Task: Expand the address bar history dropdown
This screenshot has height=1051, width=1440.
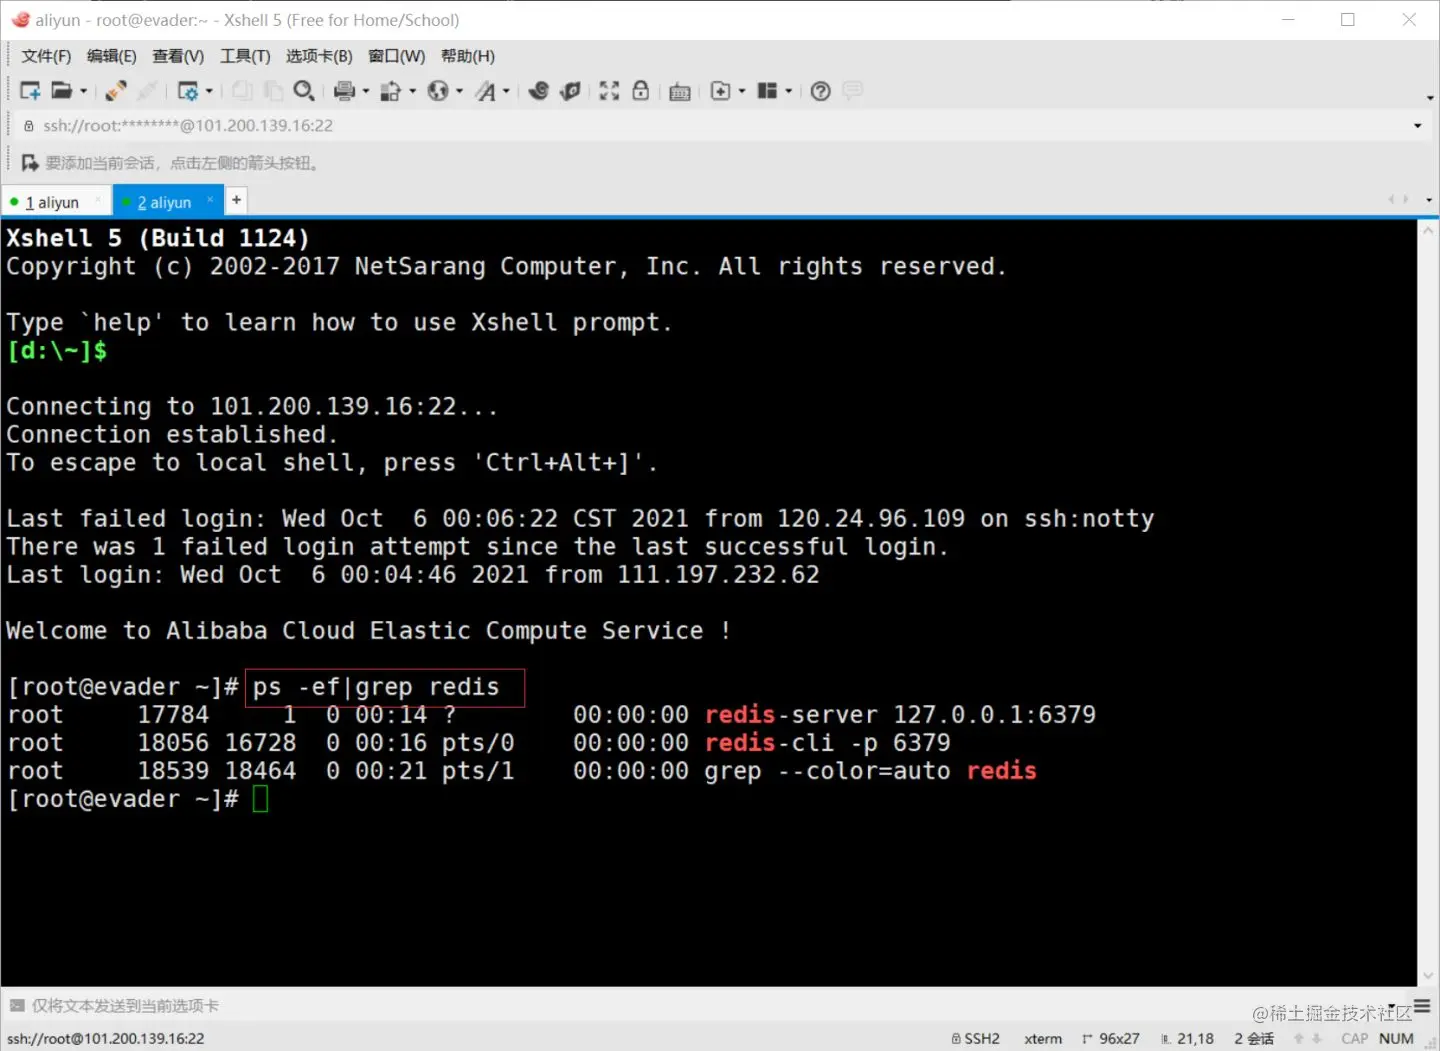Action: point(1417,126)
